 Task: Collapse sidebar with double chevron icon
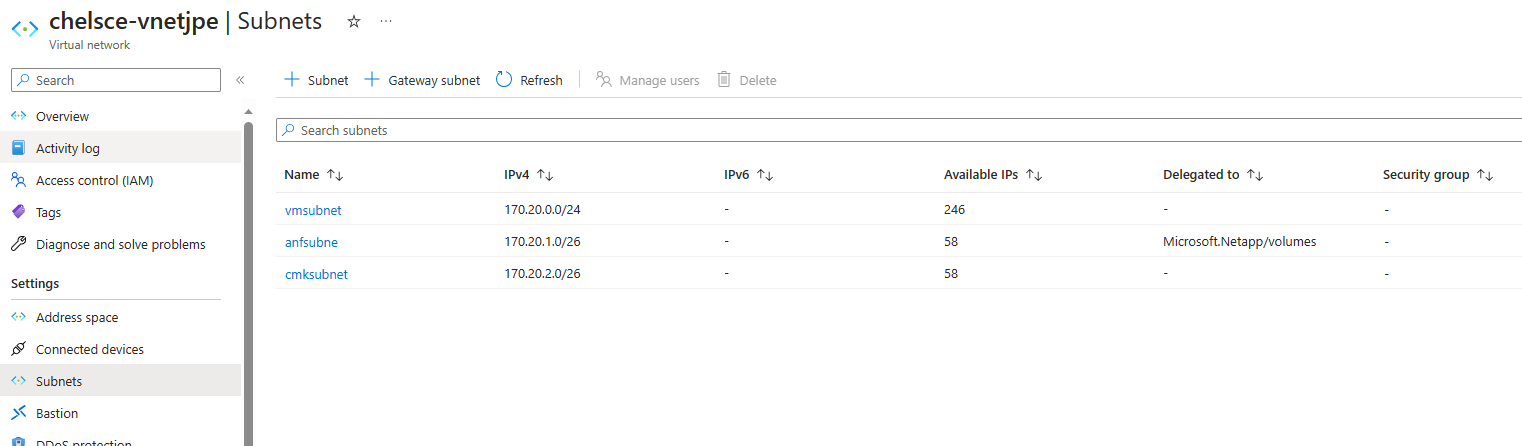pos(240,80)
